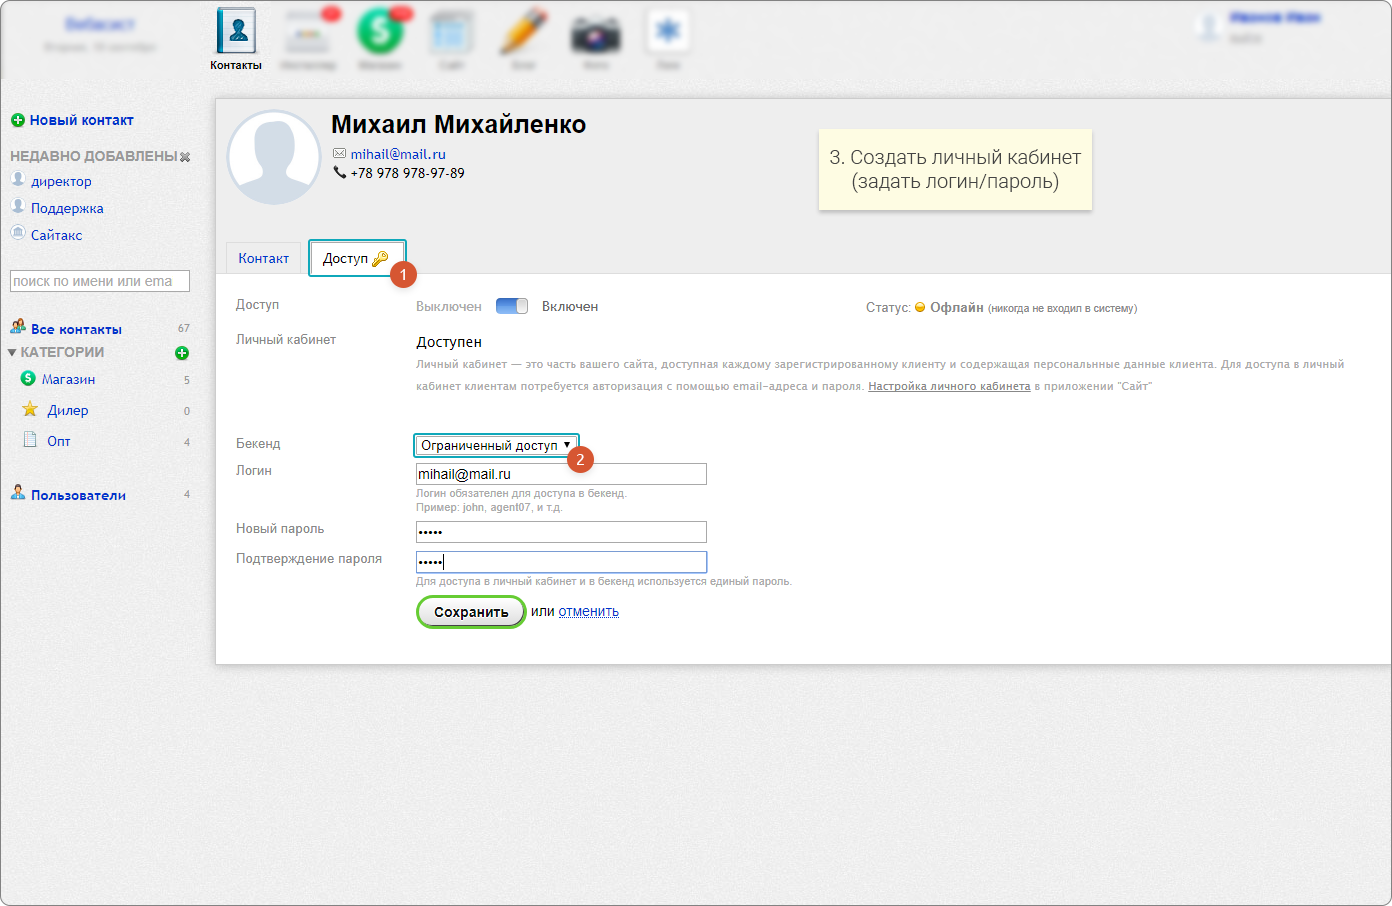The height and width of the screenshot is (906, 1392).
Task: Add a category with the green plus icon
Action: (182, 353)
